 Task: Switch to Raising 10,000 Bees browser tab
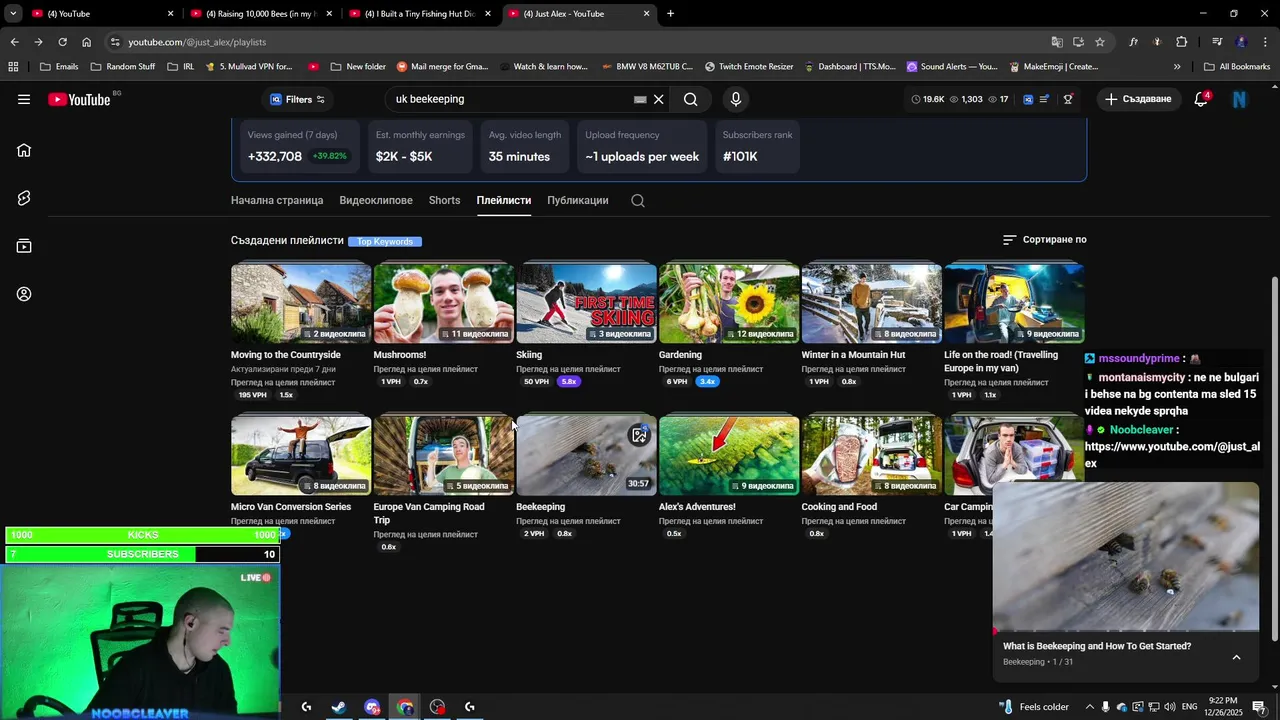point(260,14)
